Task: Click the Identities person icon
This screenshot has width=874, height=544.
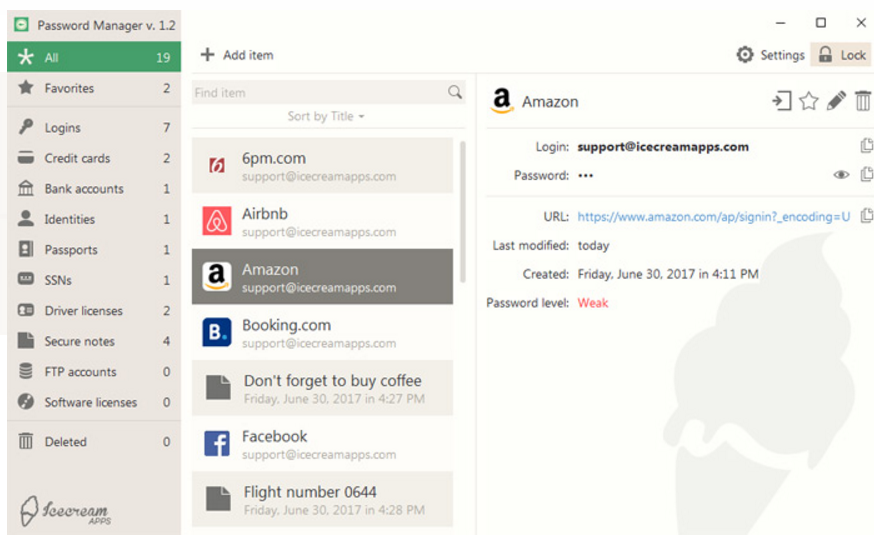Action: coord(26,218)
